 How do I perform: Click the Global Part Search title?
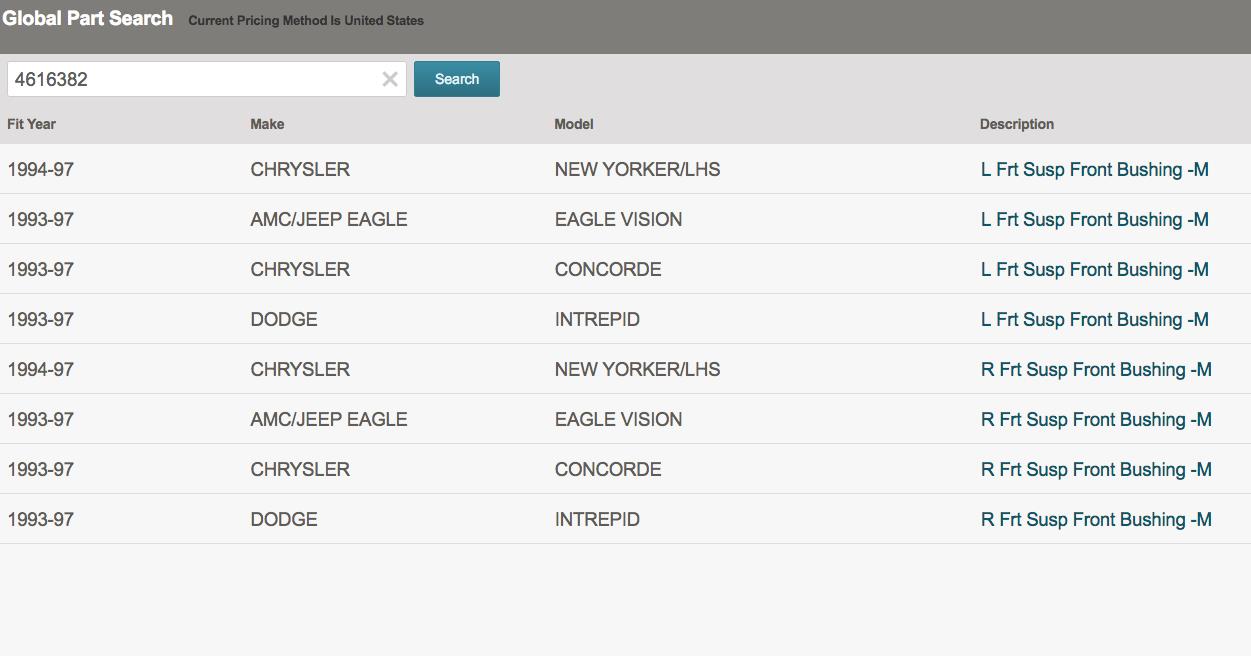click(x=88, y=18)
